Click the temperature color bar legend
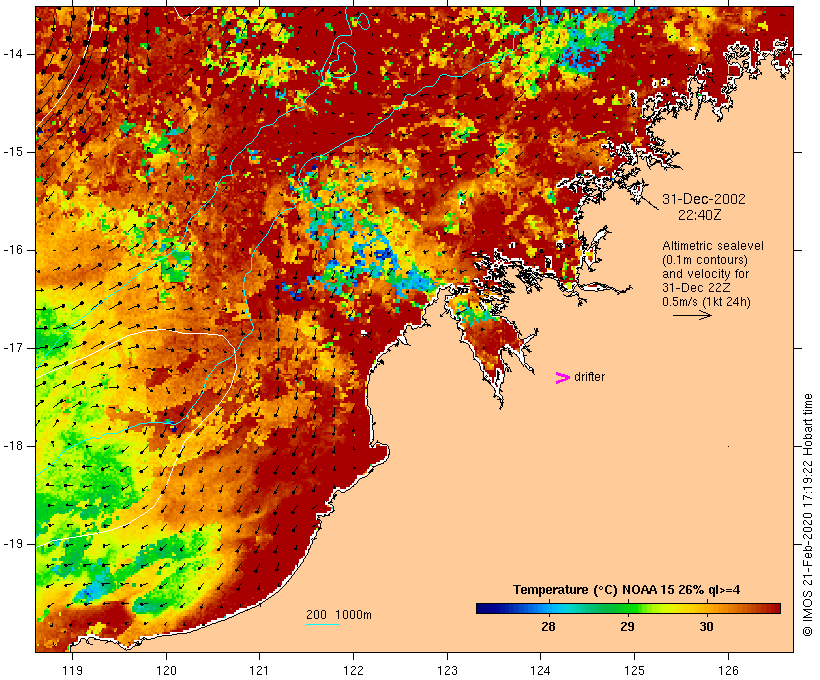Screen dimensions: 820x680 pyautogui.click(x=628, y=608)
